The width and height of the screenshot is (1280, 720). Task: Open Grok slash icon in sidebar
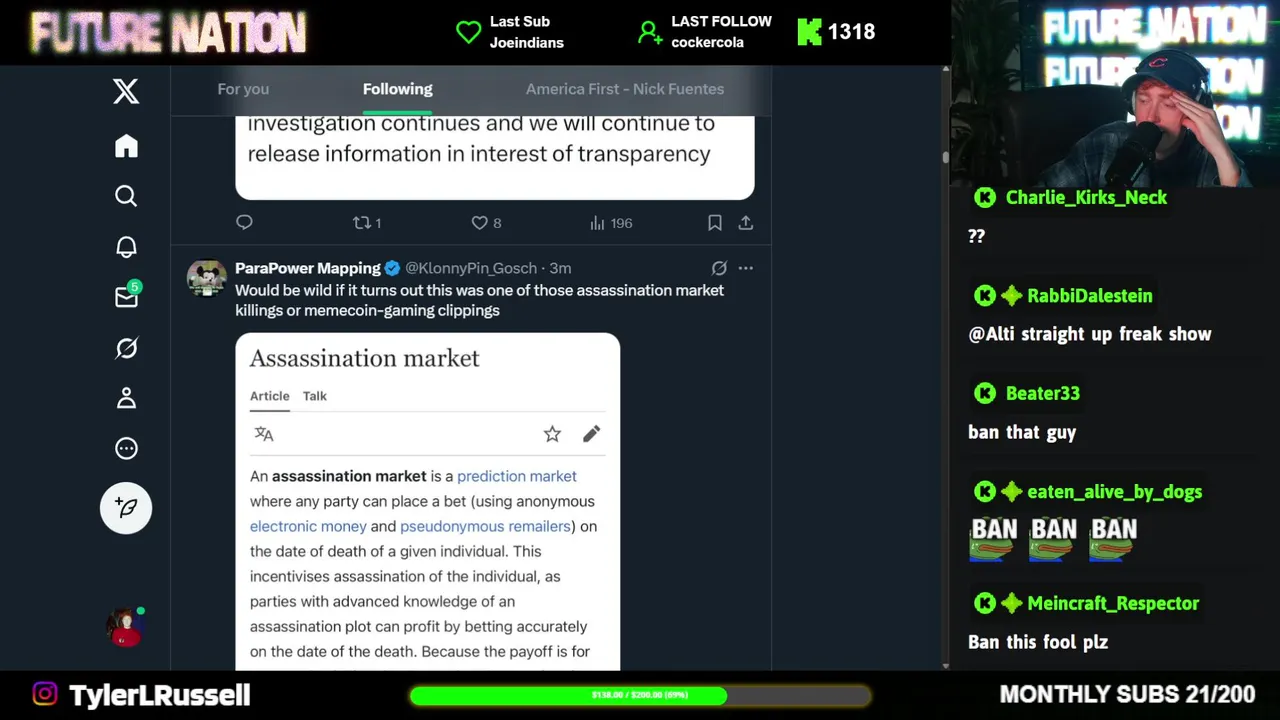tap(126, 348)
